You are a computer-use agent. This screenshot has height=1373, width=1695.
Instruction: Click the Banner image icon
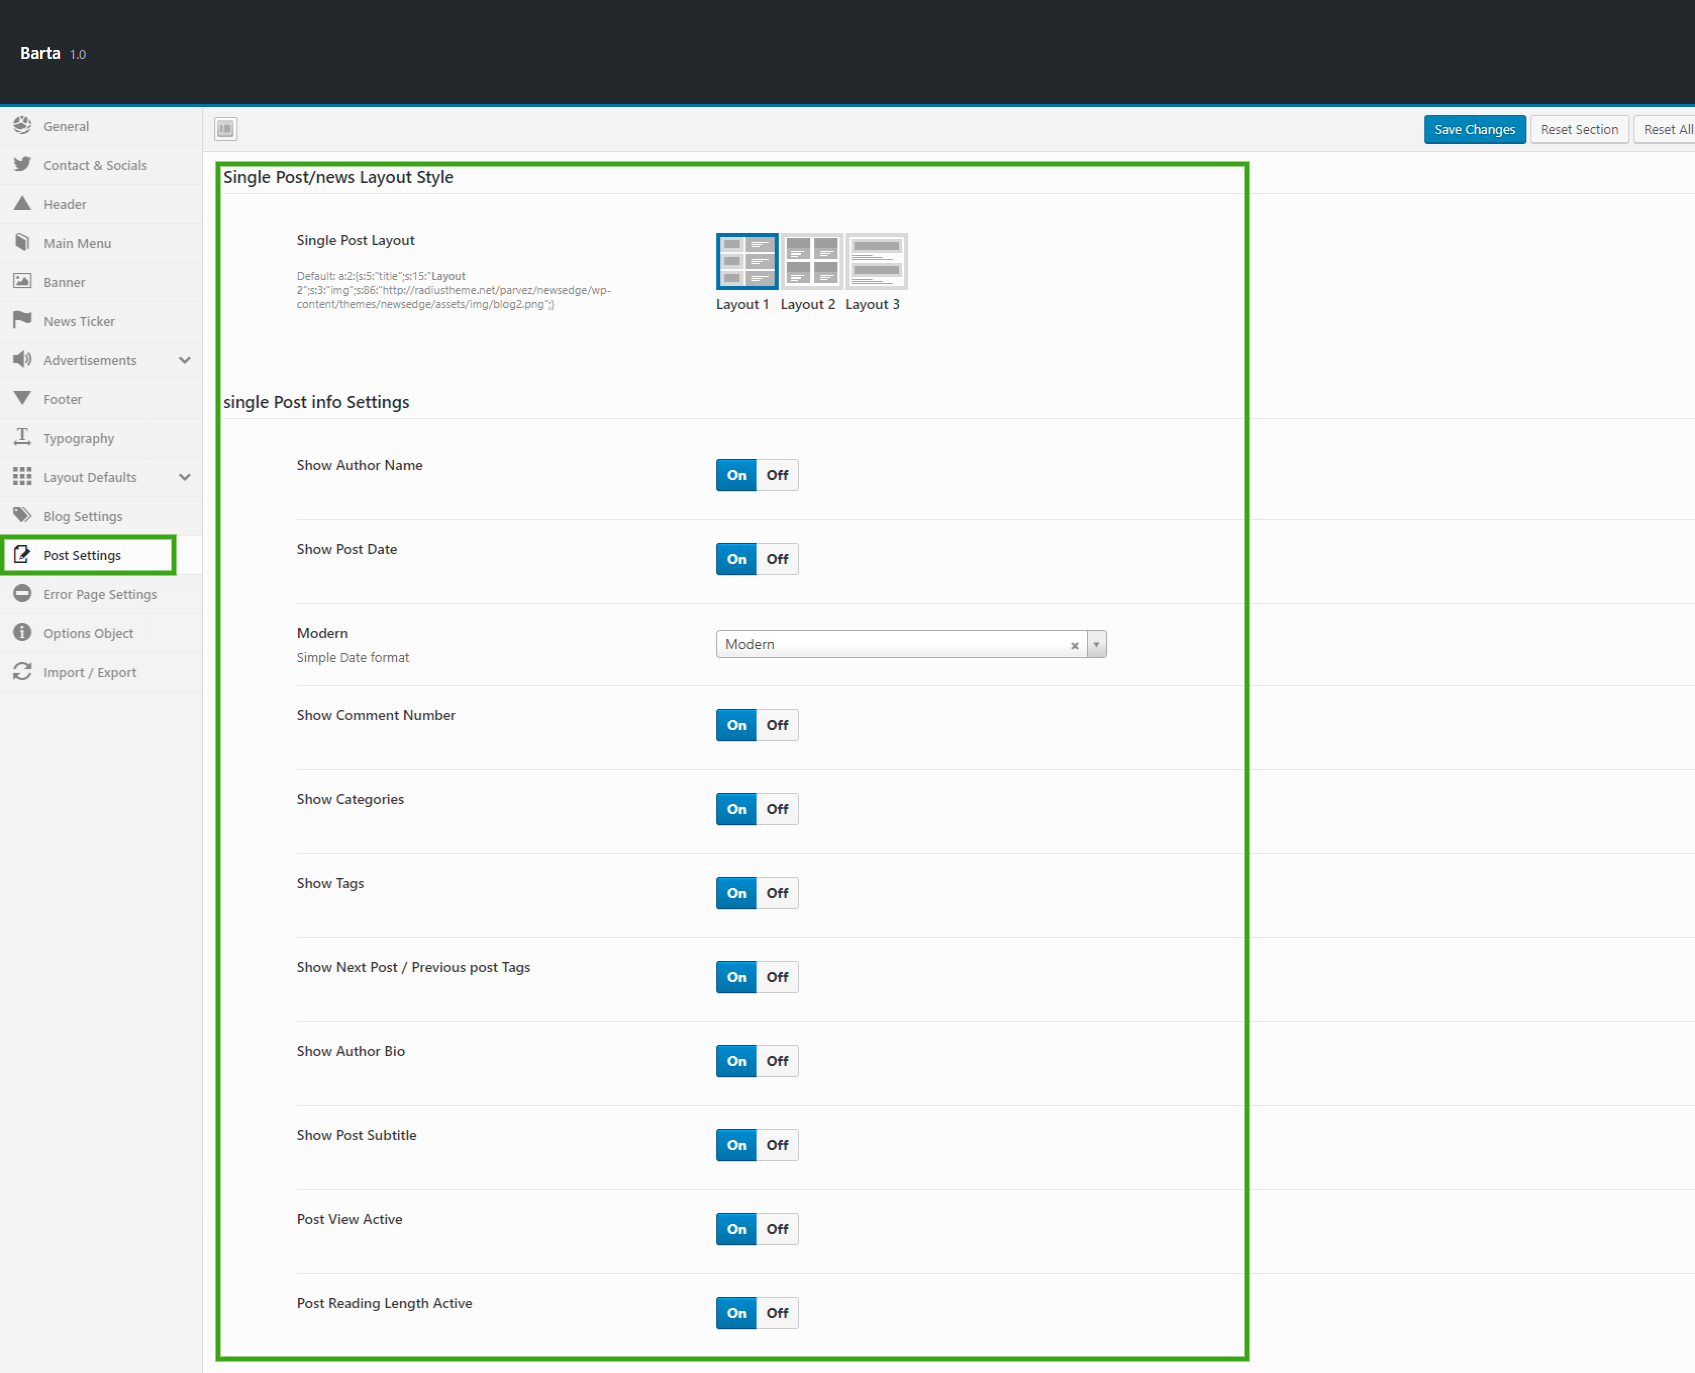click(22, 282)
